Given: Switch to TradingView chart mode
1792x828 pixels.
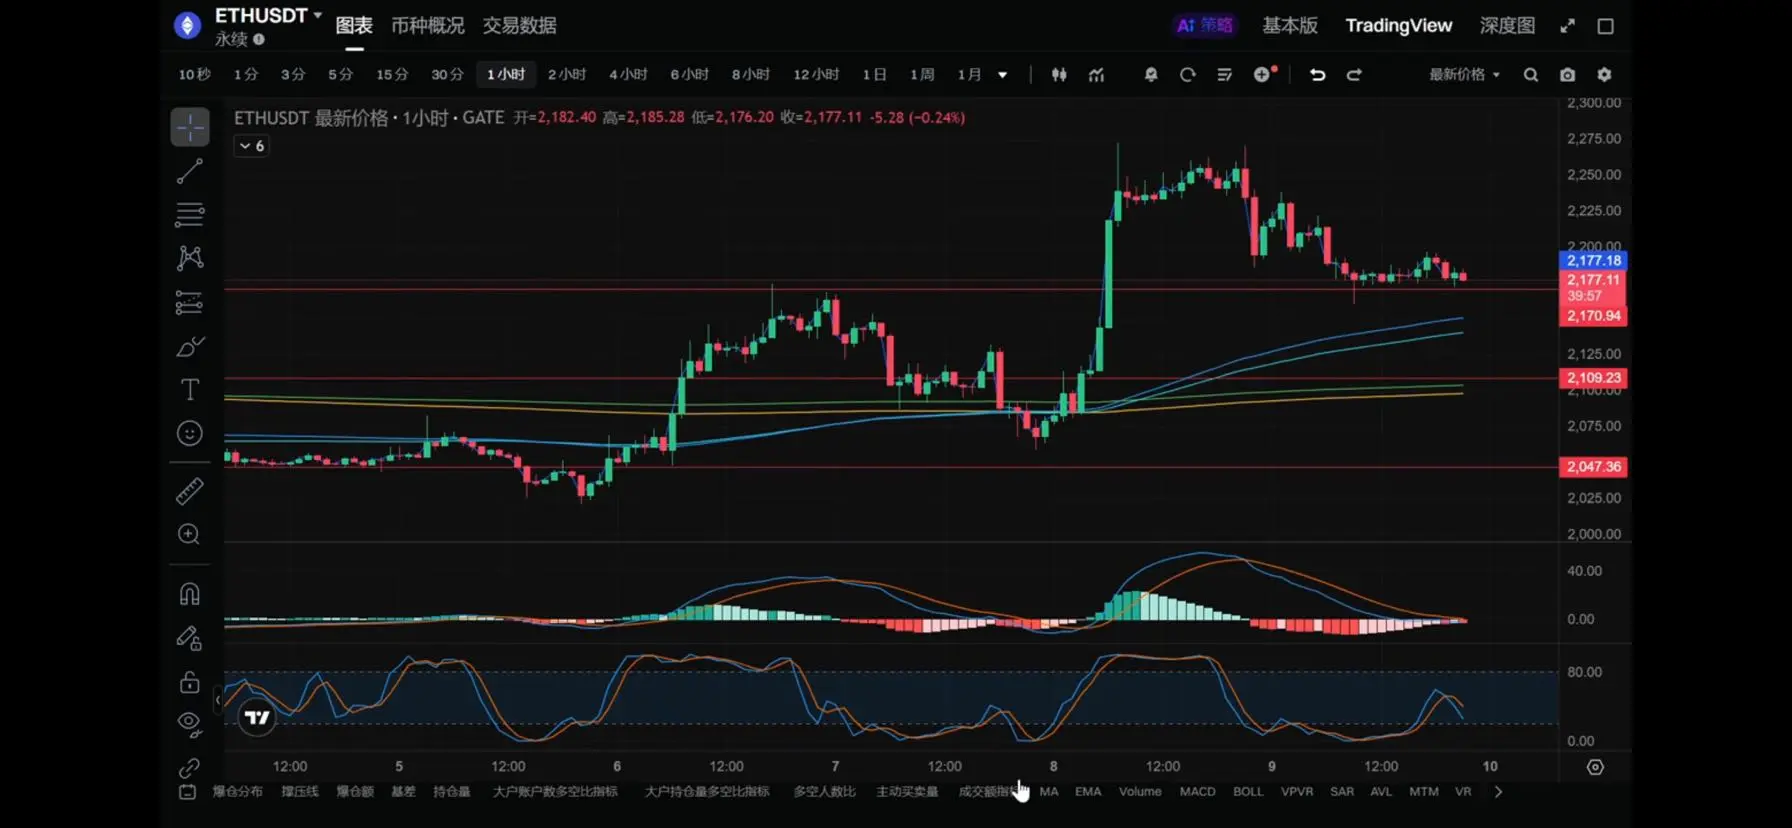Looking at the screenshot, I should [x=1398, y=26].
